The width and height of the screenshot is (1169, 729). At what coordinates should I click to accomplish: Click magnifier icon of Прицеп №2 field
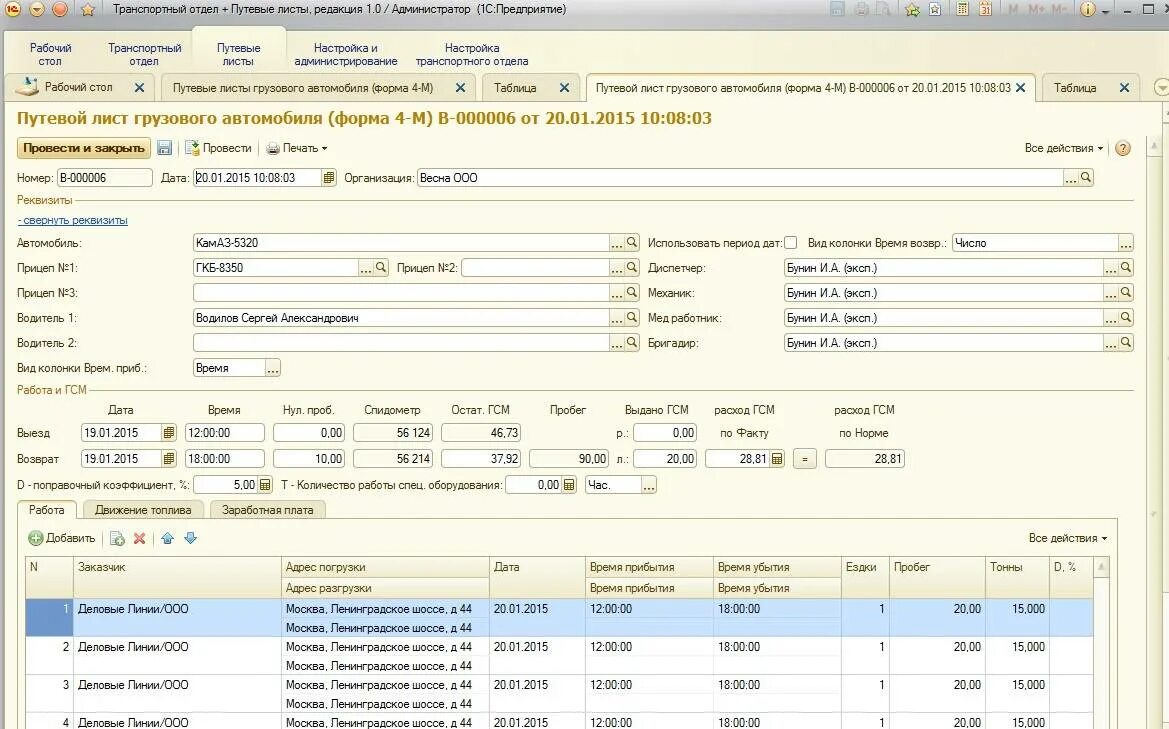pyautogui.click(x=632, y=267)
